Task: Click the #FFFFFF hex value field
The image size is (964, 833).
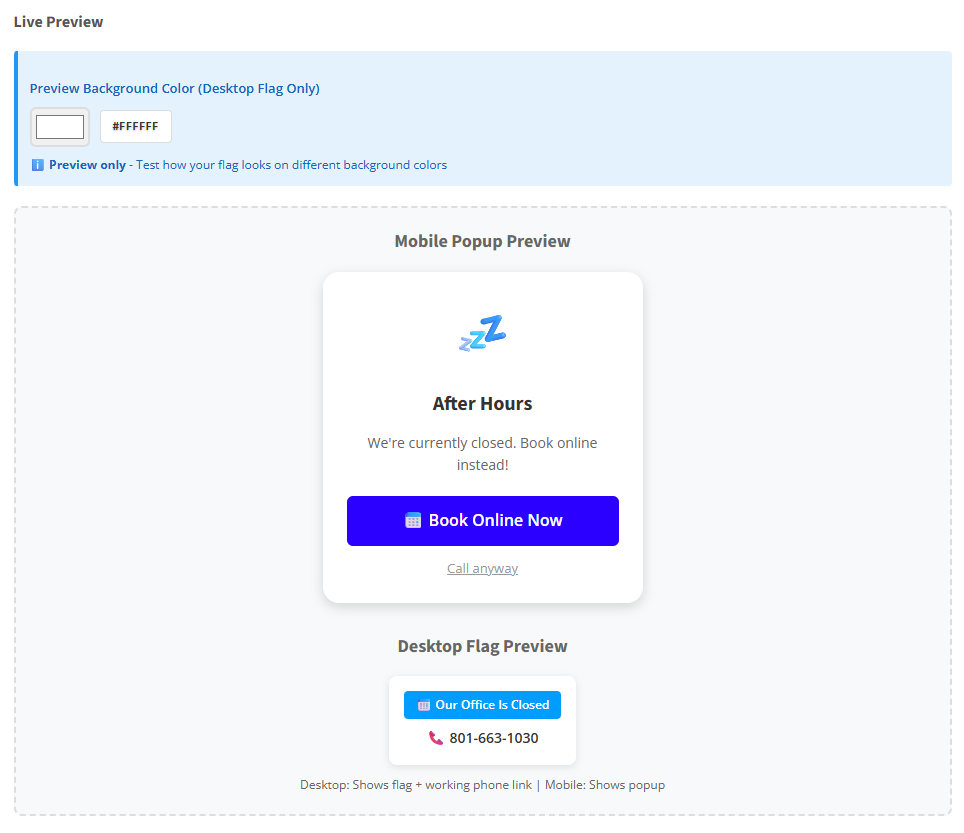Action: click(x=135, y=126)
